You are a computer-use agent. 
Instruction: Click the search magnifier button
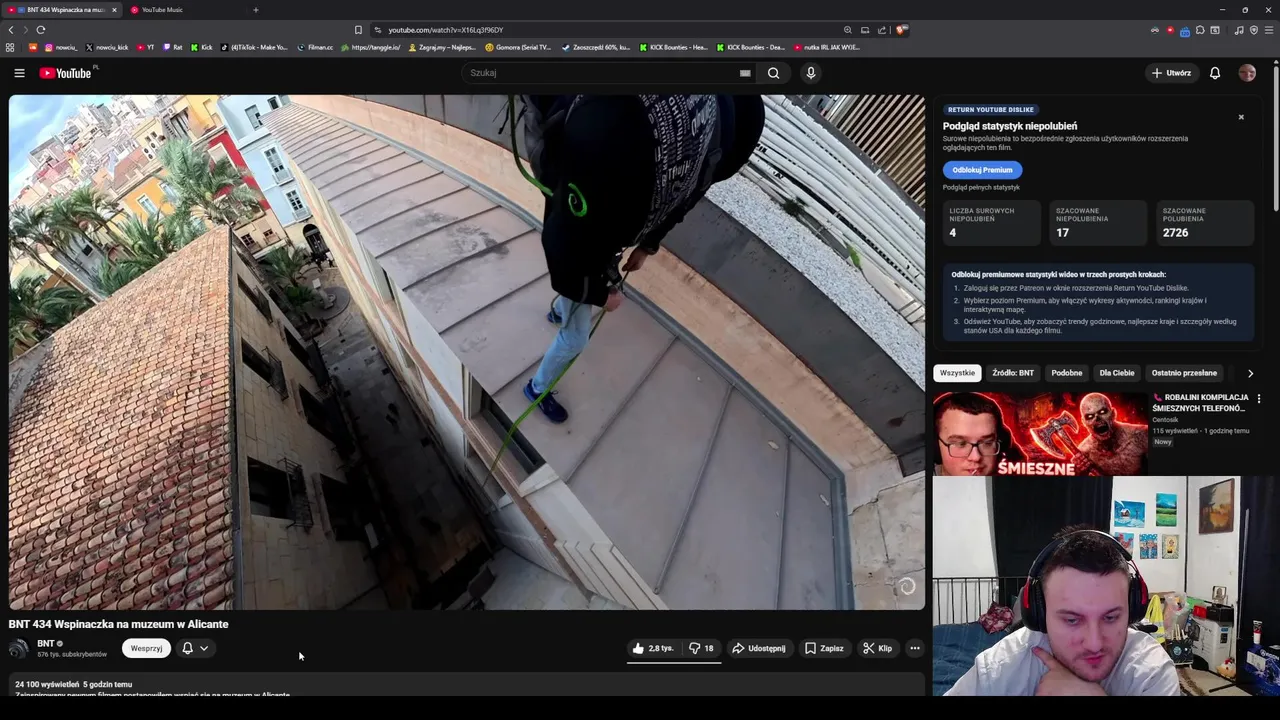pyautogui.click(x=773, y=73)
